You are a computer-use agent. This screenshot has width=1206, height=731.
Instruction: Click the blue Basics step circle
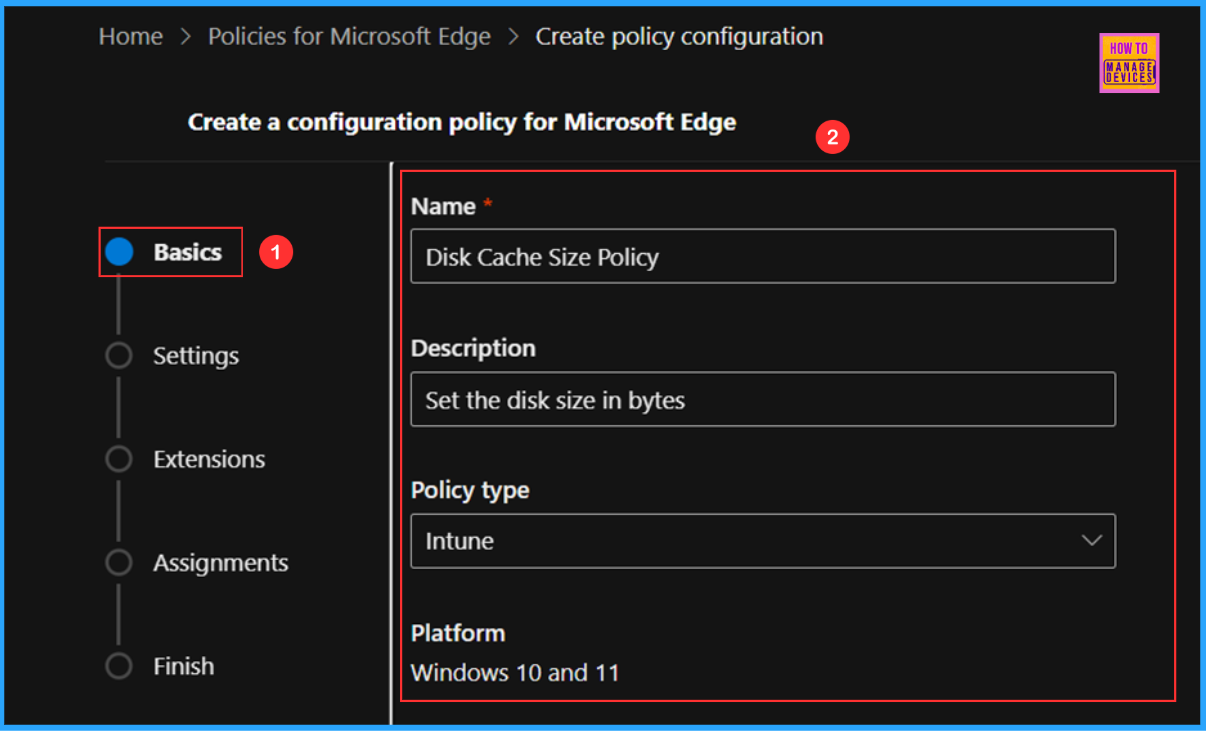[x=119, y=252]
